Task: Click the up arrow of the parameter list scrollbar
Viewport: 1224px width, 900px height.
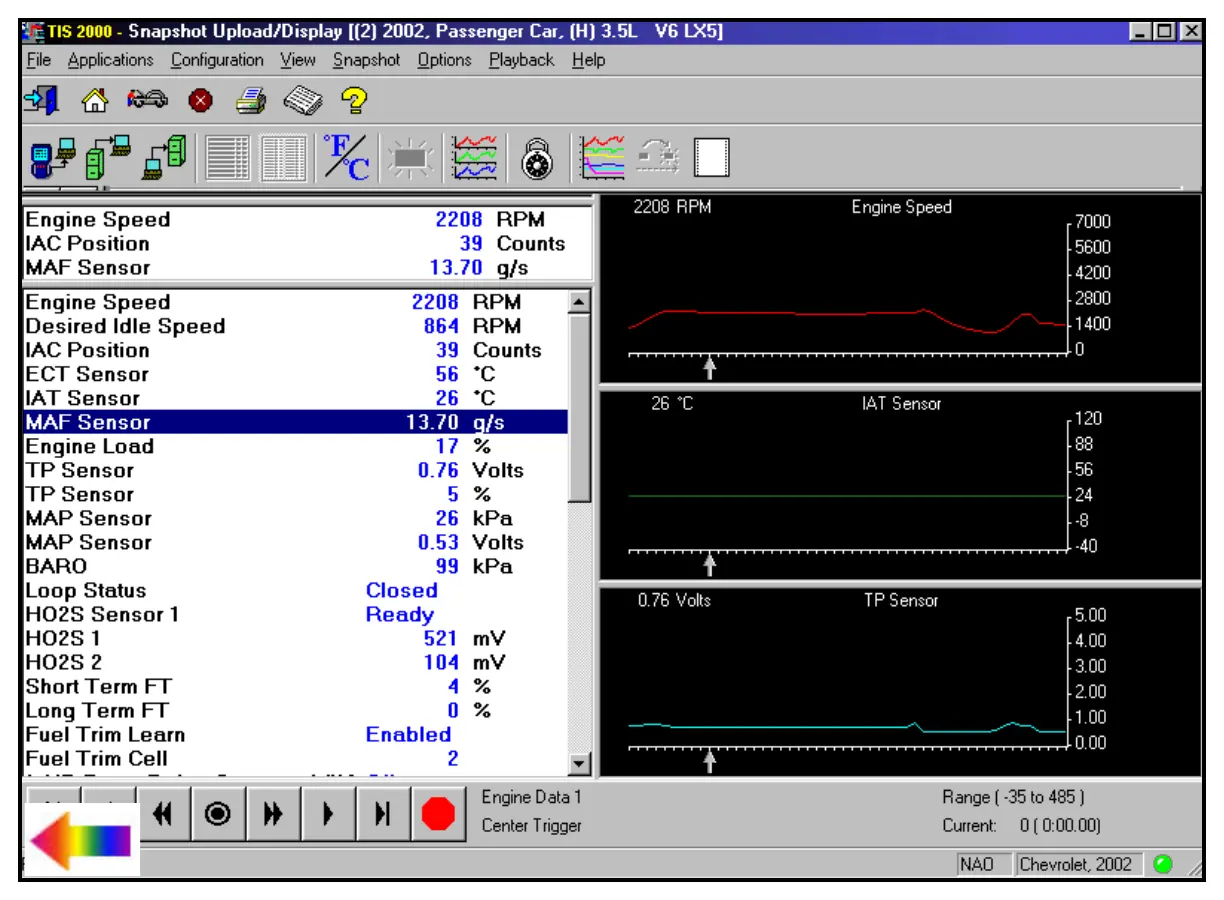Action: click(x=579, y=301)
